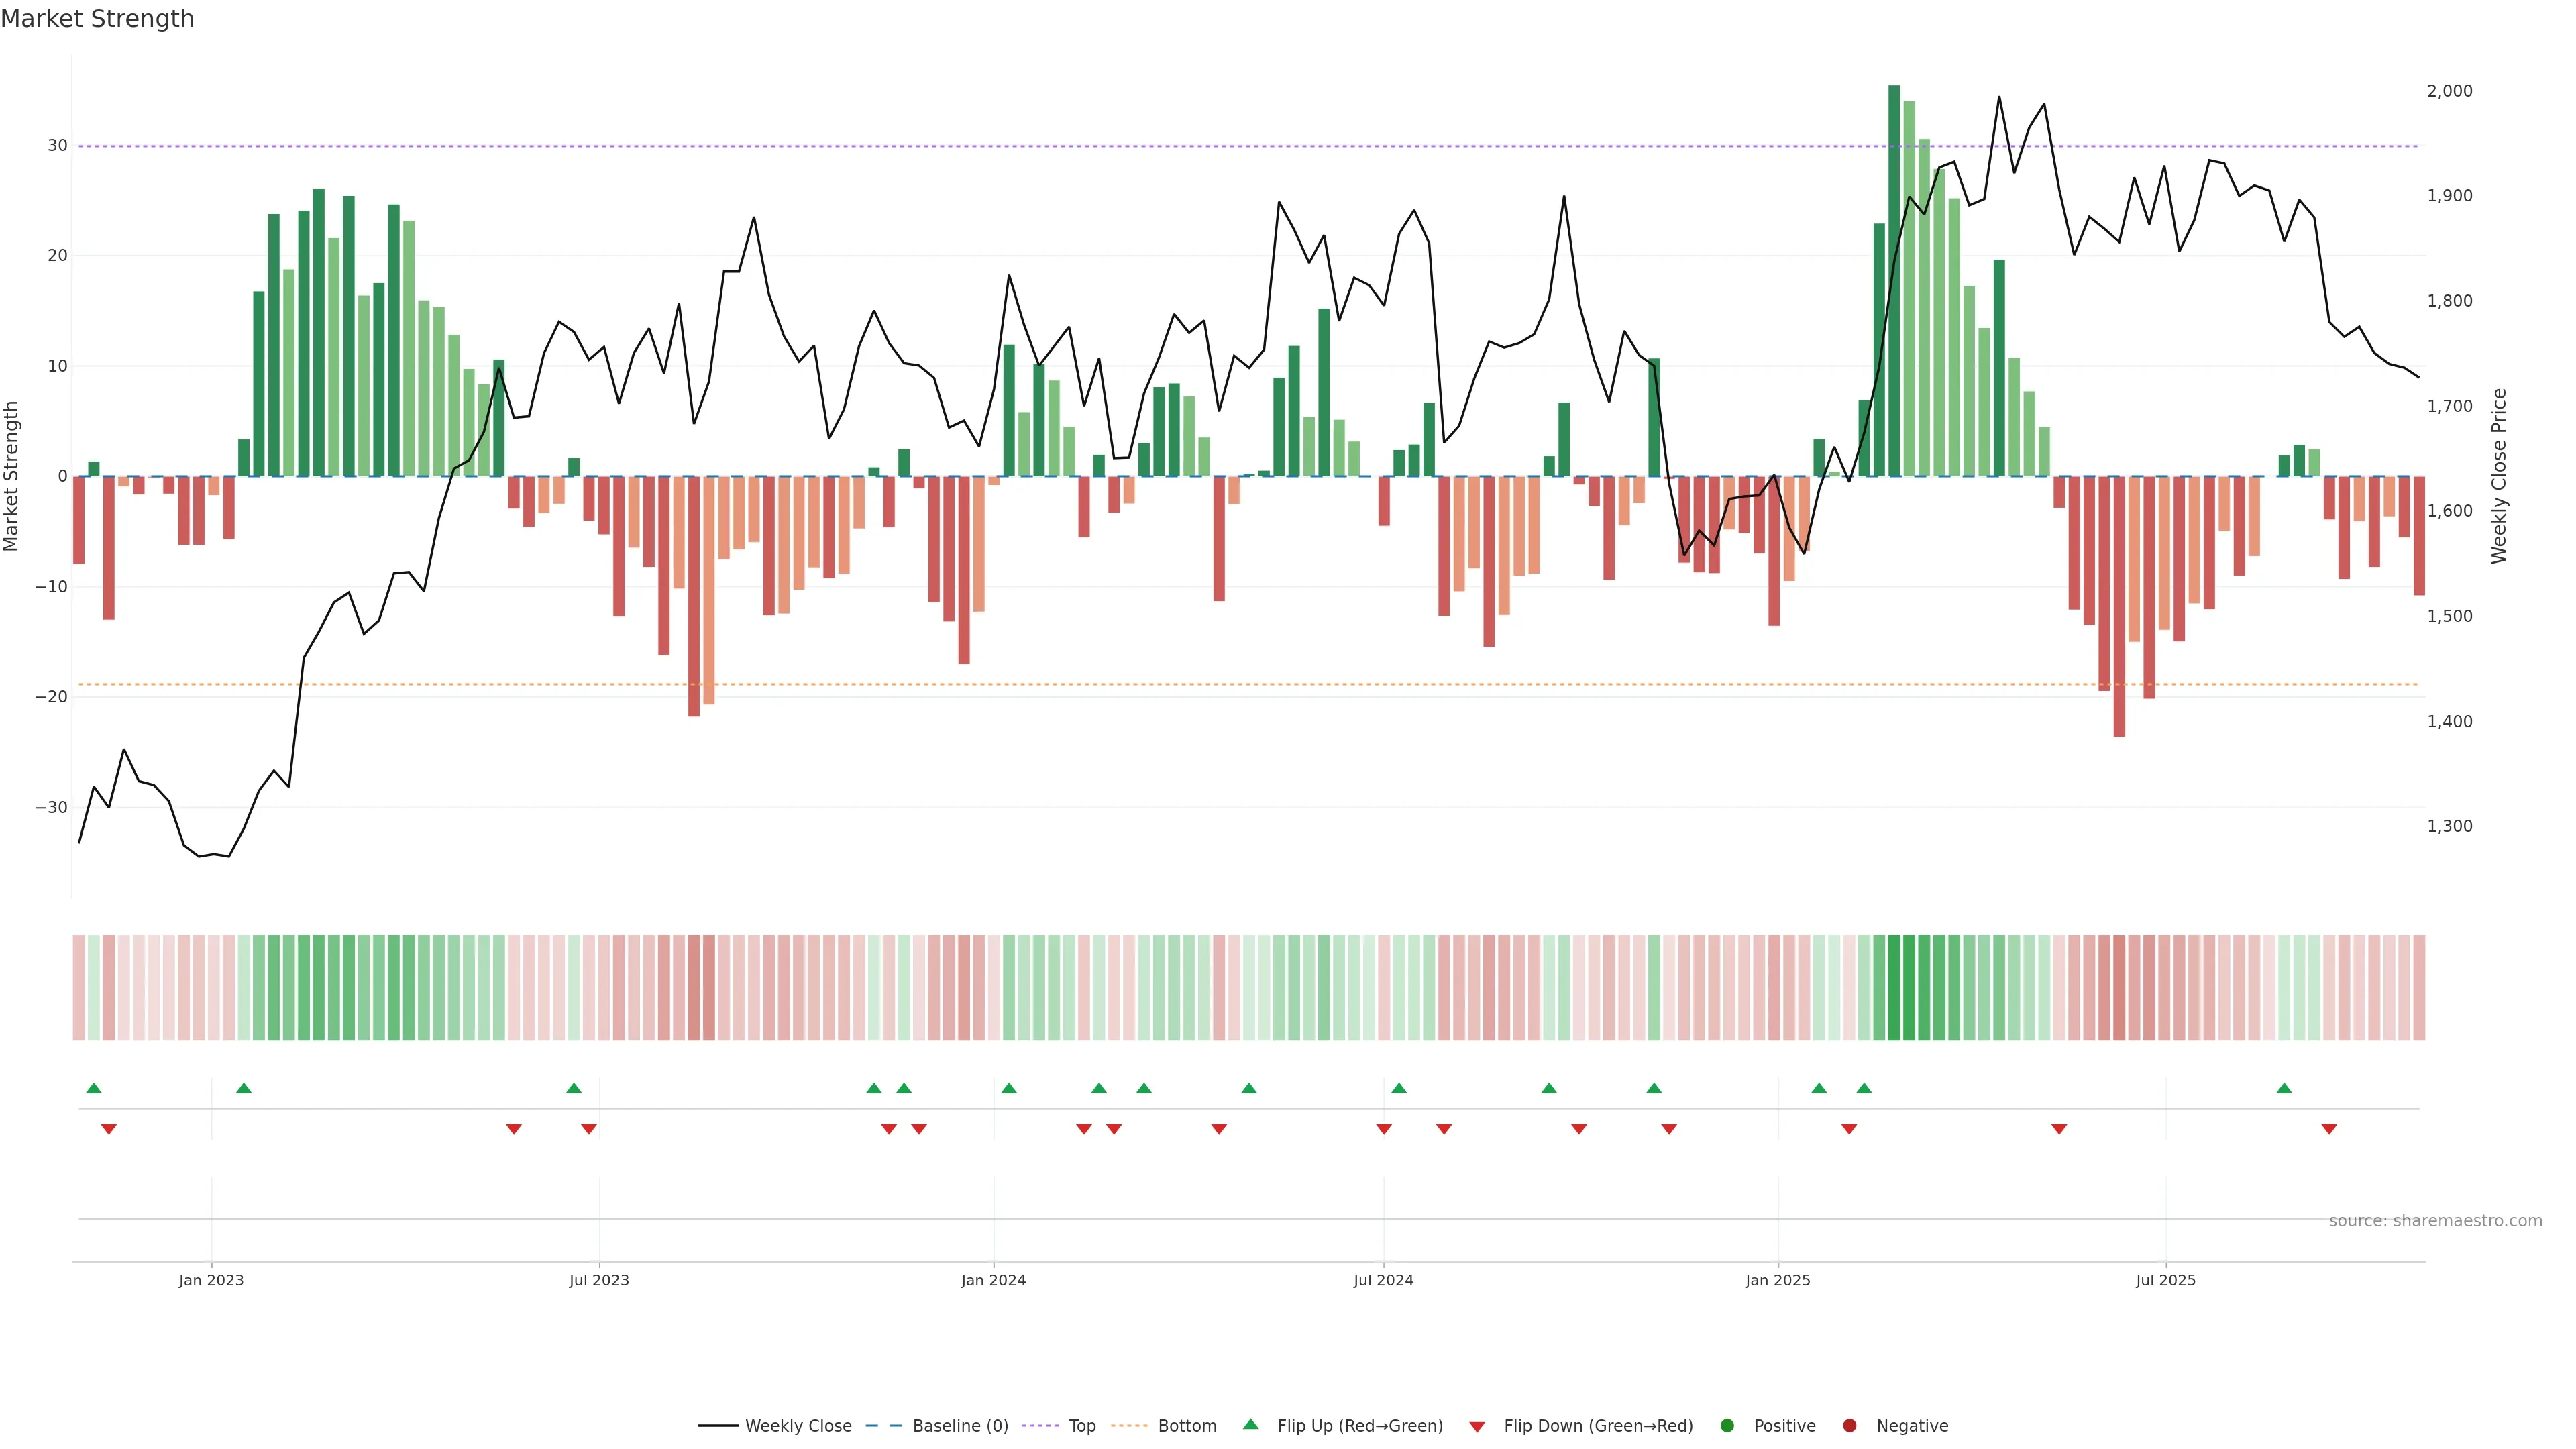Click the Jan 2024 x-axis label

[993, 1280]
